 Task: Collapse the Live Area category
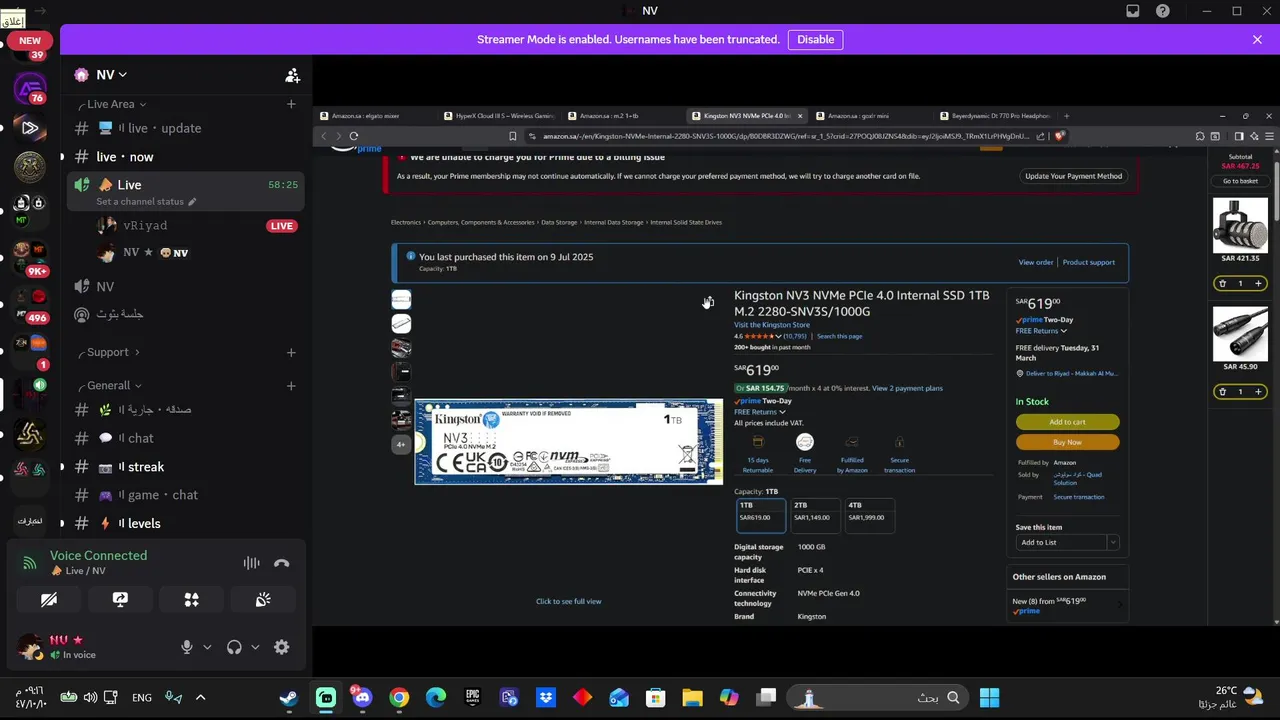(117, 104)
